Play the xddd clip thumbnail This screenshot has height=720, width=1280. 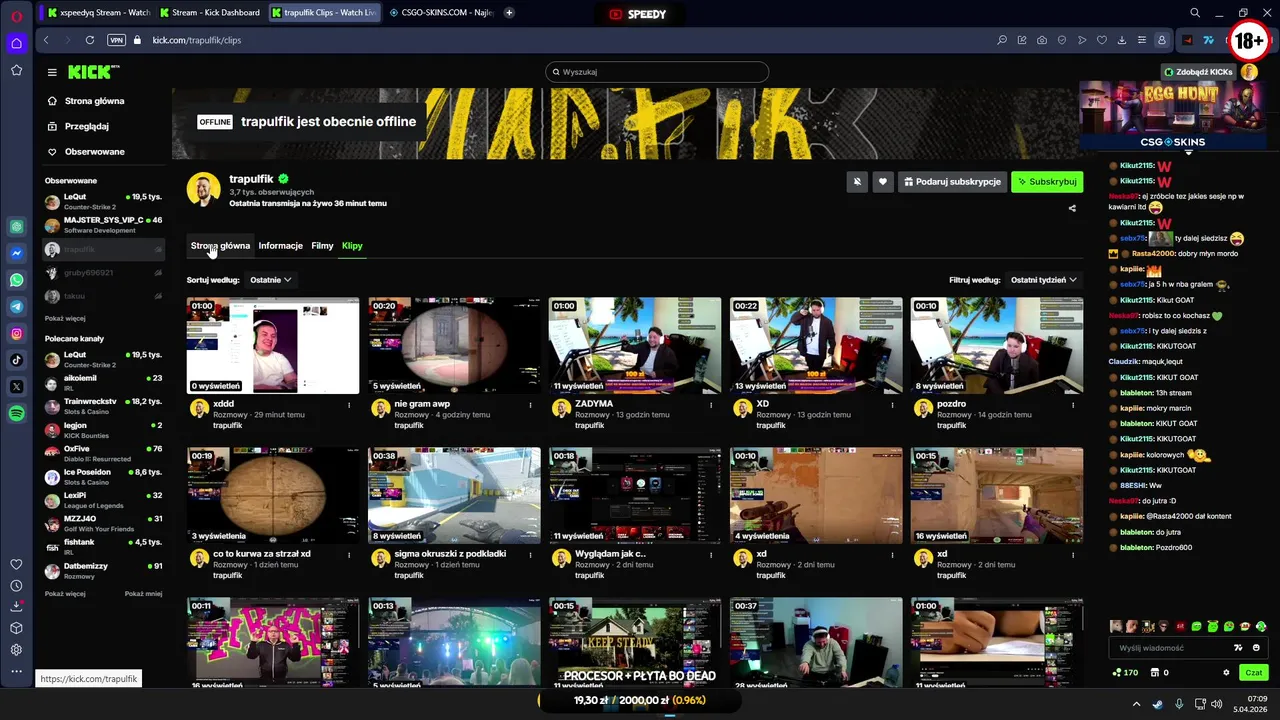(272, 345)
